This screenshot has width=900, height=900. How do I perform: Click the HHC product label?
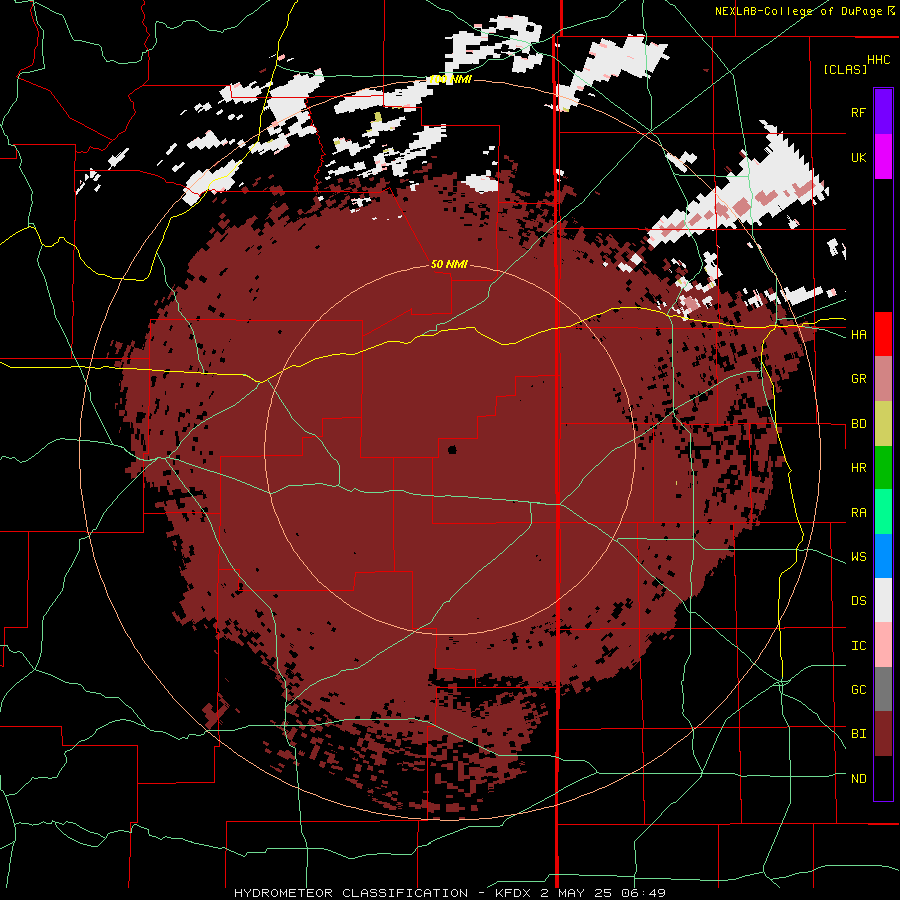[879, 60]
